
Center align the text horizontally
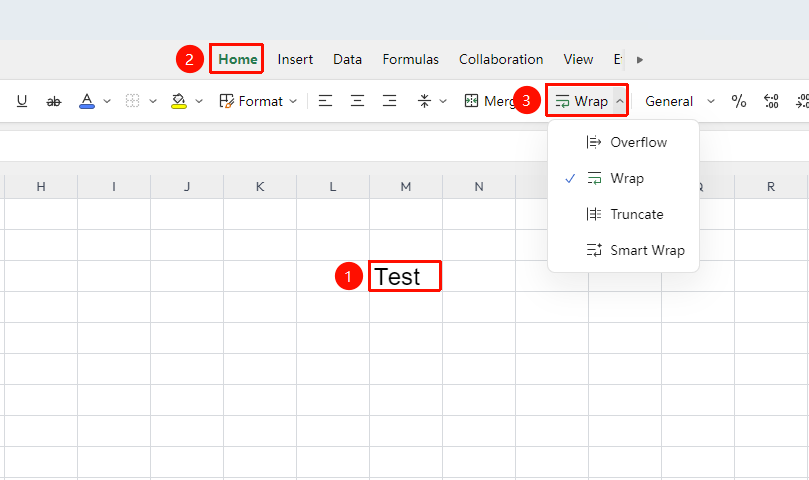pos(357,101)
